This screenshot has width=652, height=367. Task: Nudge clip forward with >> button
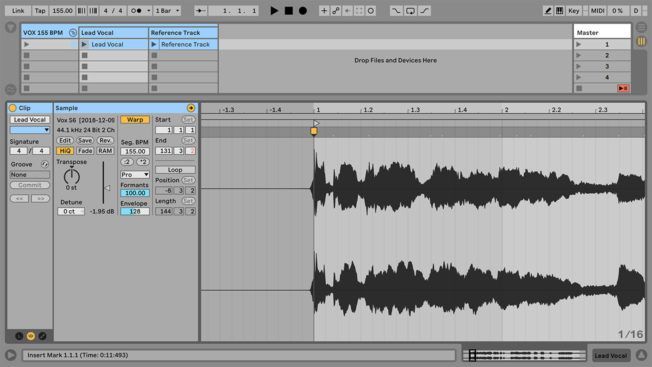pyautogui.click(x=40, y=199)
